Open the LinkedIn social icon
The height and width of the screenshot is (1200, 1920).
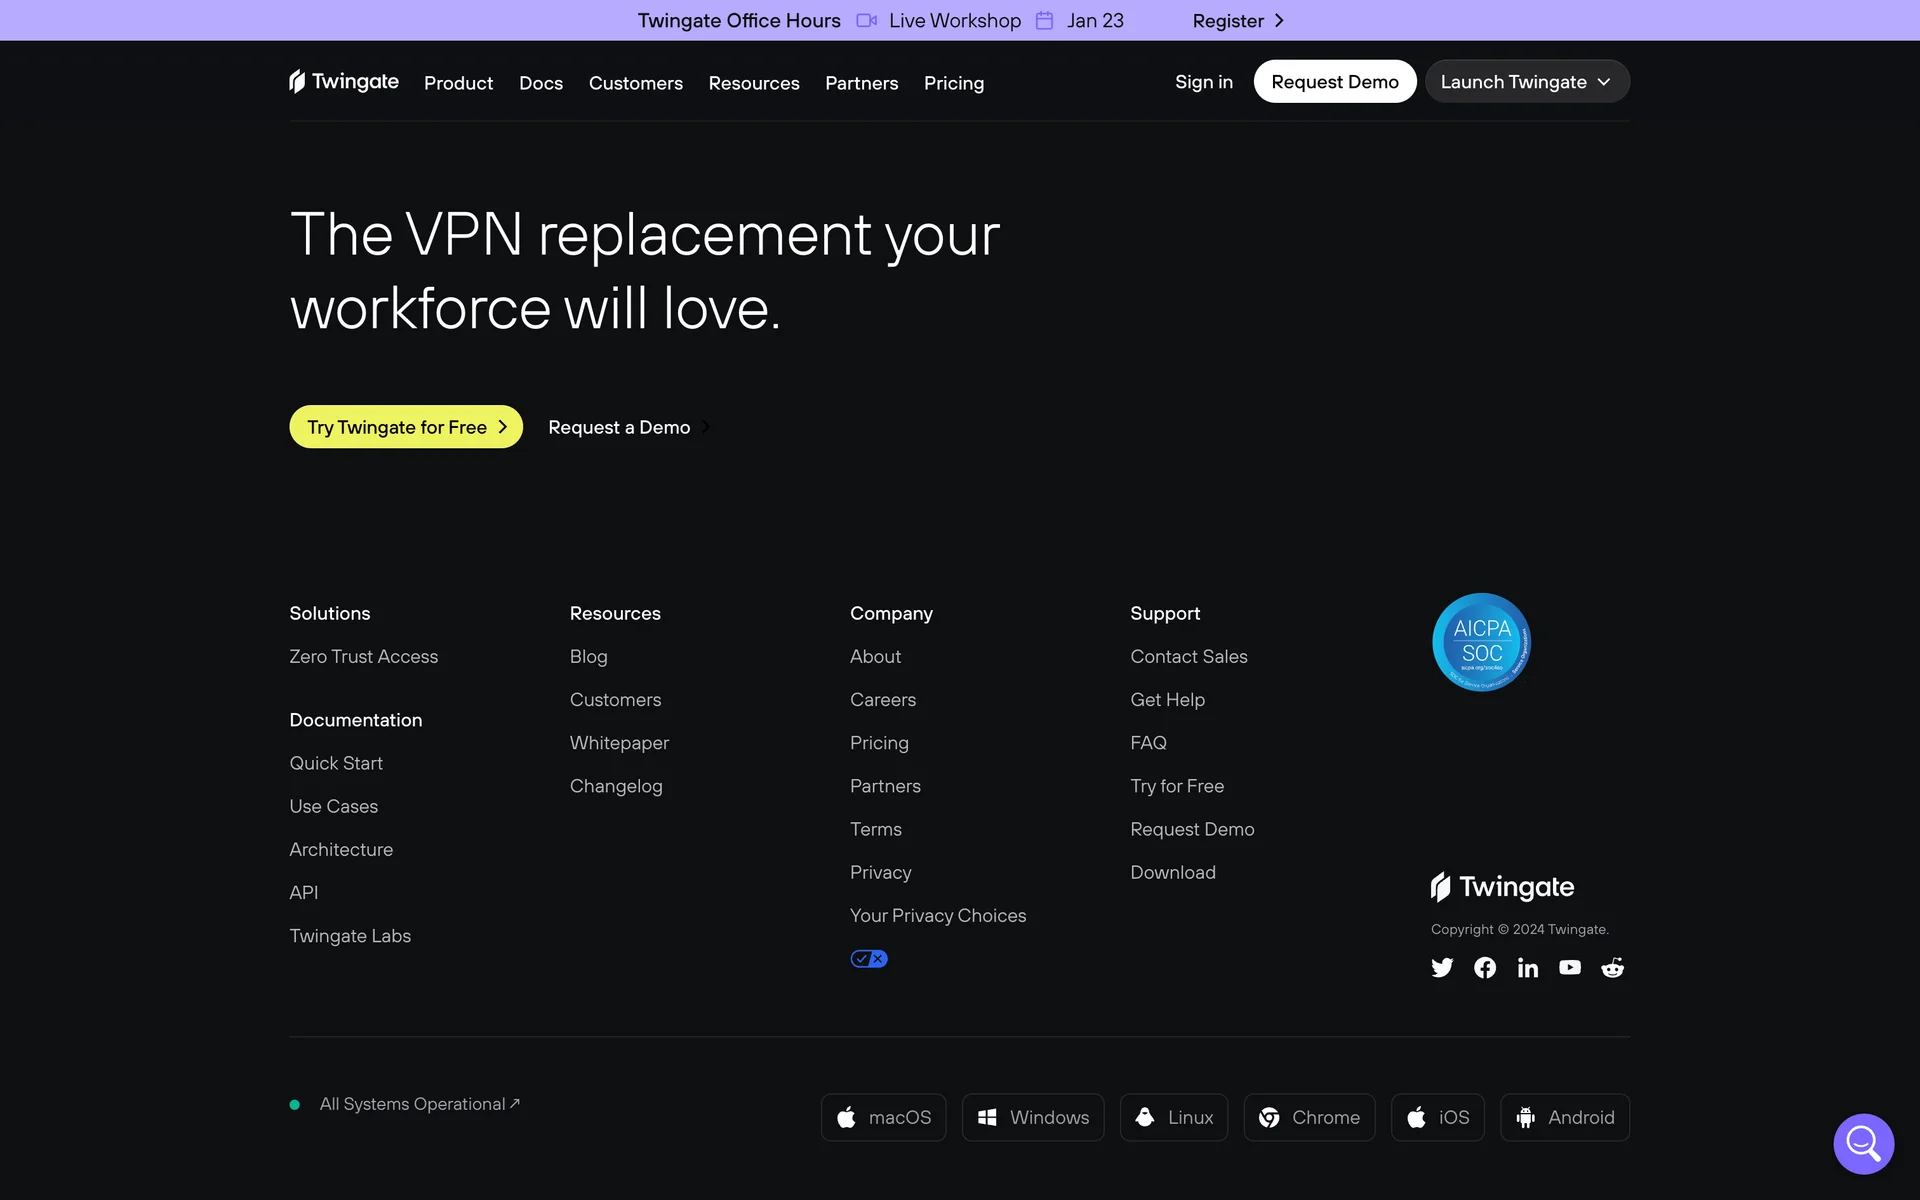(x=1527, y=967)
